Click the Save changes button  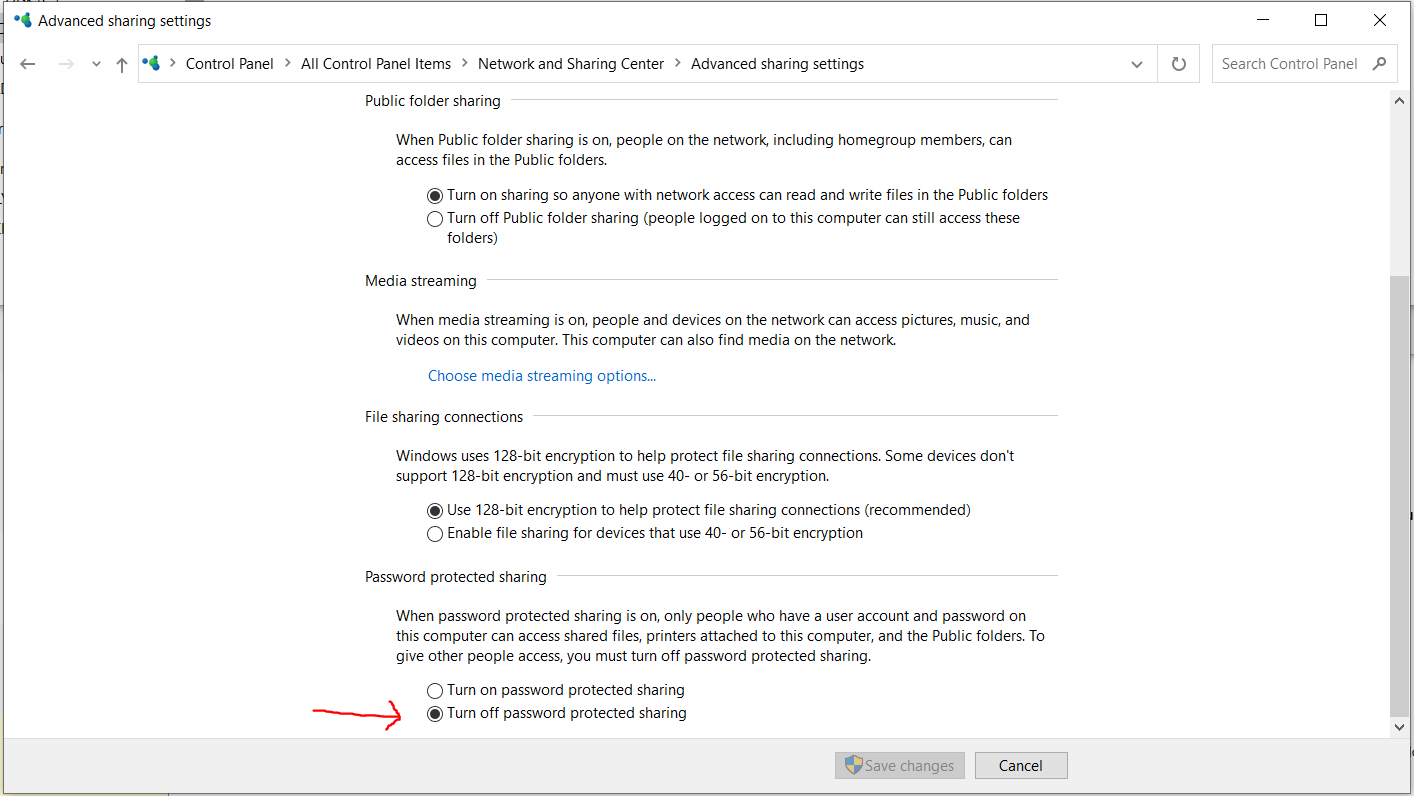coord(900,766)
